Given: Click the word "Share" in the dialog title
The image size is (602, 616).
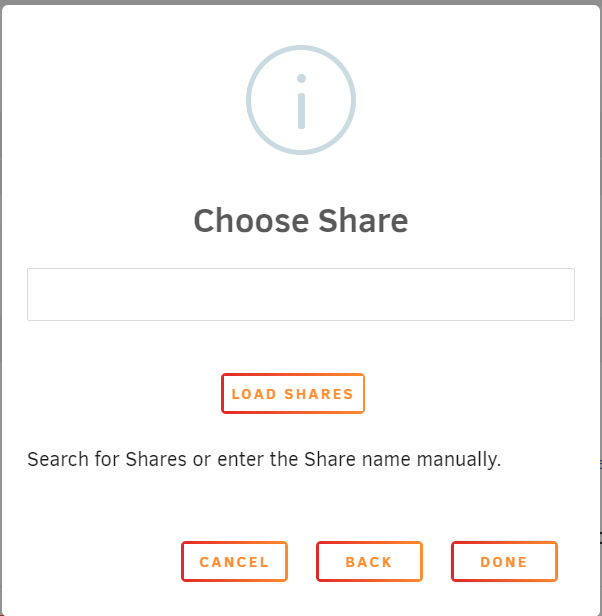Looking at the screenshot, I should 363,221.
